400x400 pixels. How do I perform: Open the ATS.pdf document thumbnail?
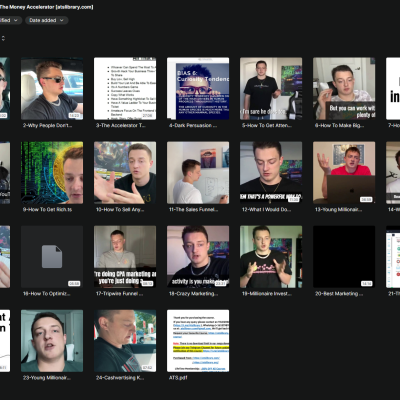point(198,341)
